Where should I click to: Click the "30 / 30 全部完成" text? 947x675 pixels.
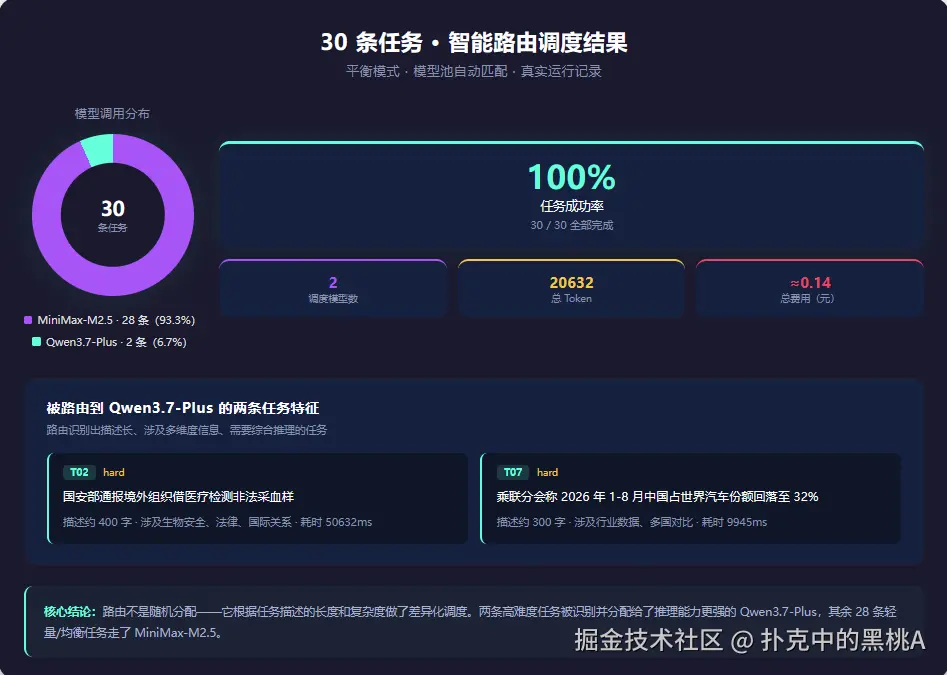[x=572, y=225]
